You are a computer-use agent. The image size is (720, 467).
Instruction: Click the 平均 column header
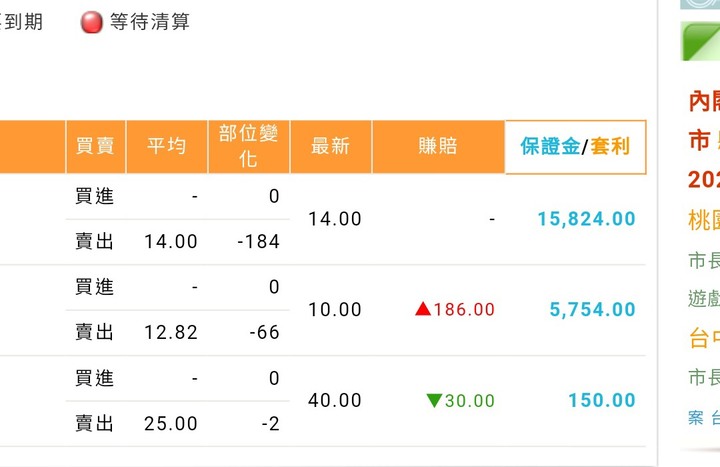coord(167,146)
